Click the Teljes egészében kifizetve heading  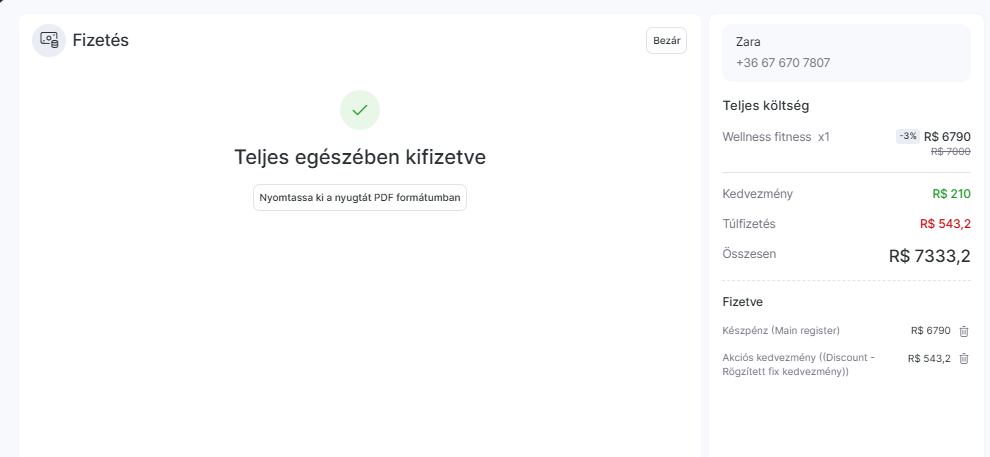click(x=360, y=157)
